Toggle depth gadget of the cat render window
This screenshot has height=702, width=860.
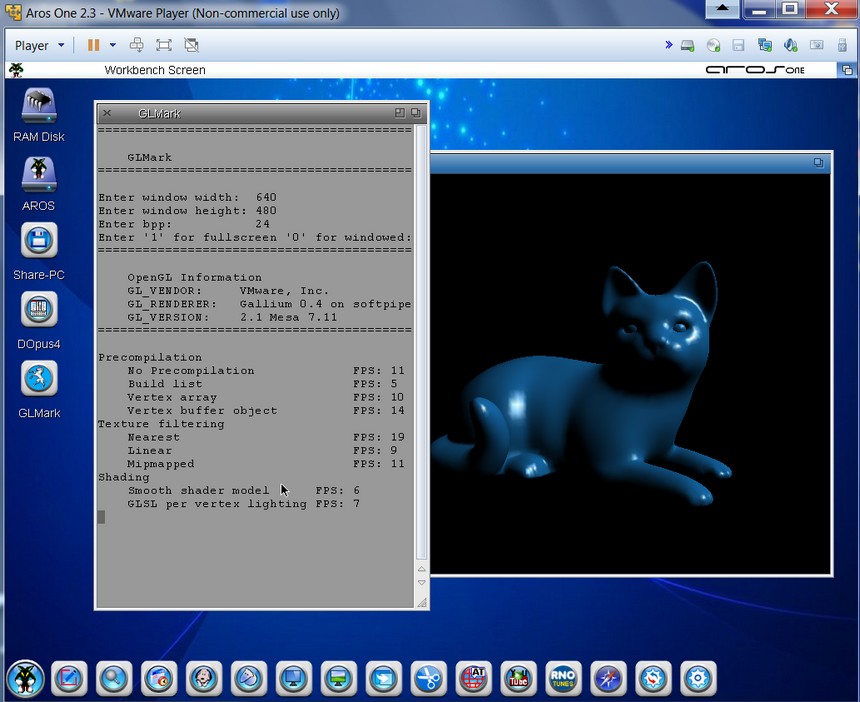818,163
